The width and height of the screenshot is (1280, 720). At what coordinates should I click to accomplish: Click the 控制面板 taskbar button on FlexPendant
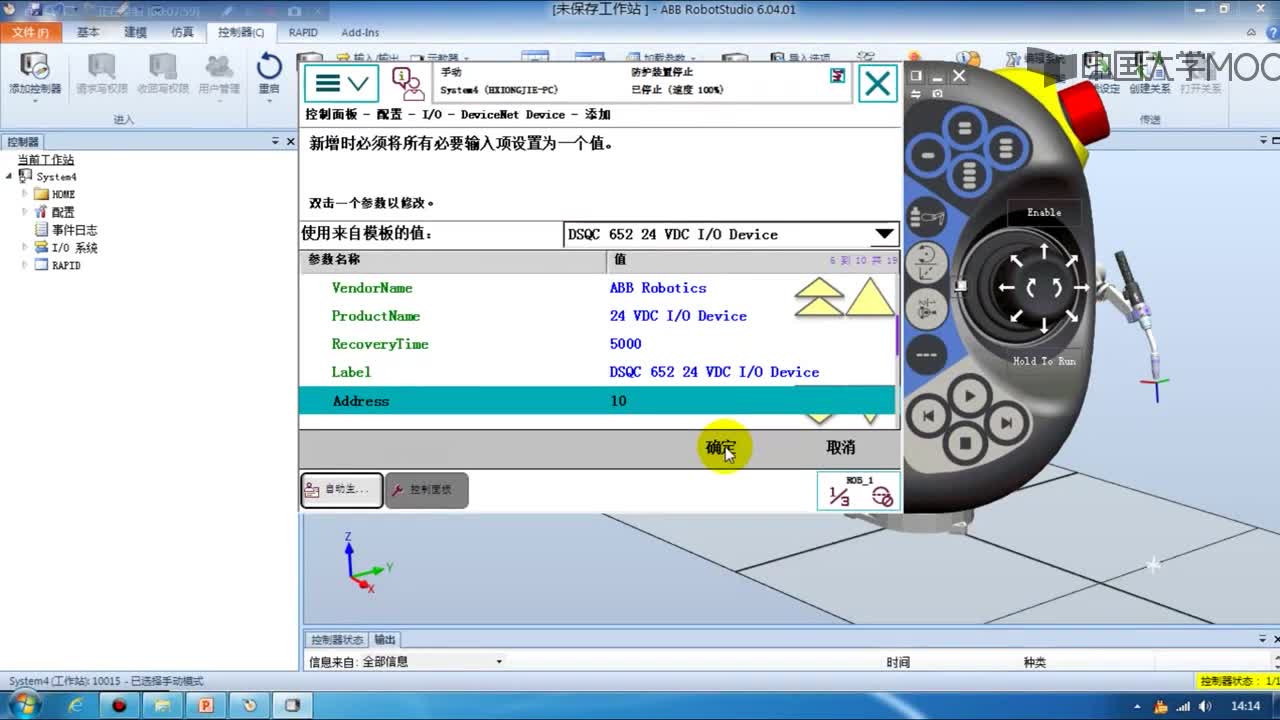pos(427,490)
